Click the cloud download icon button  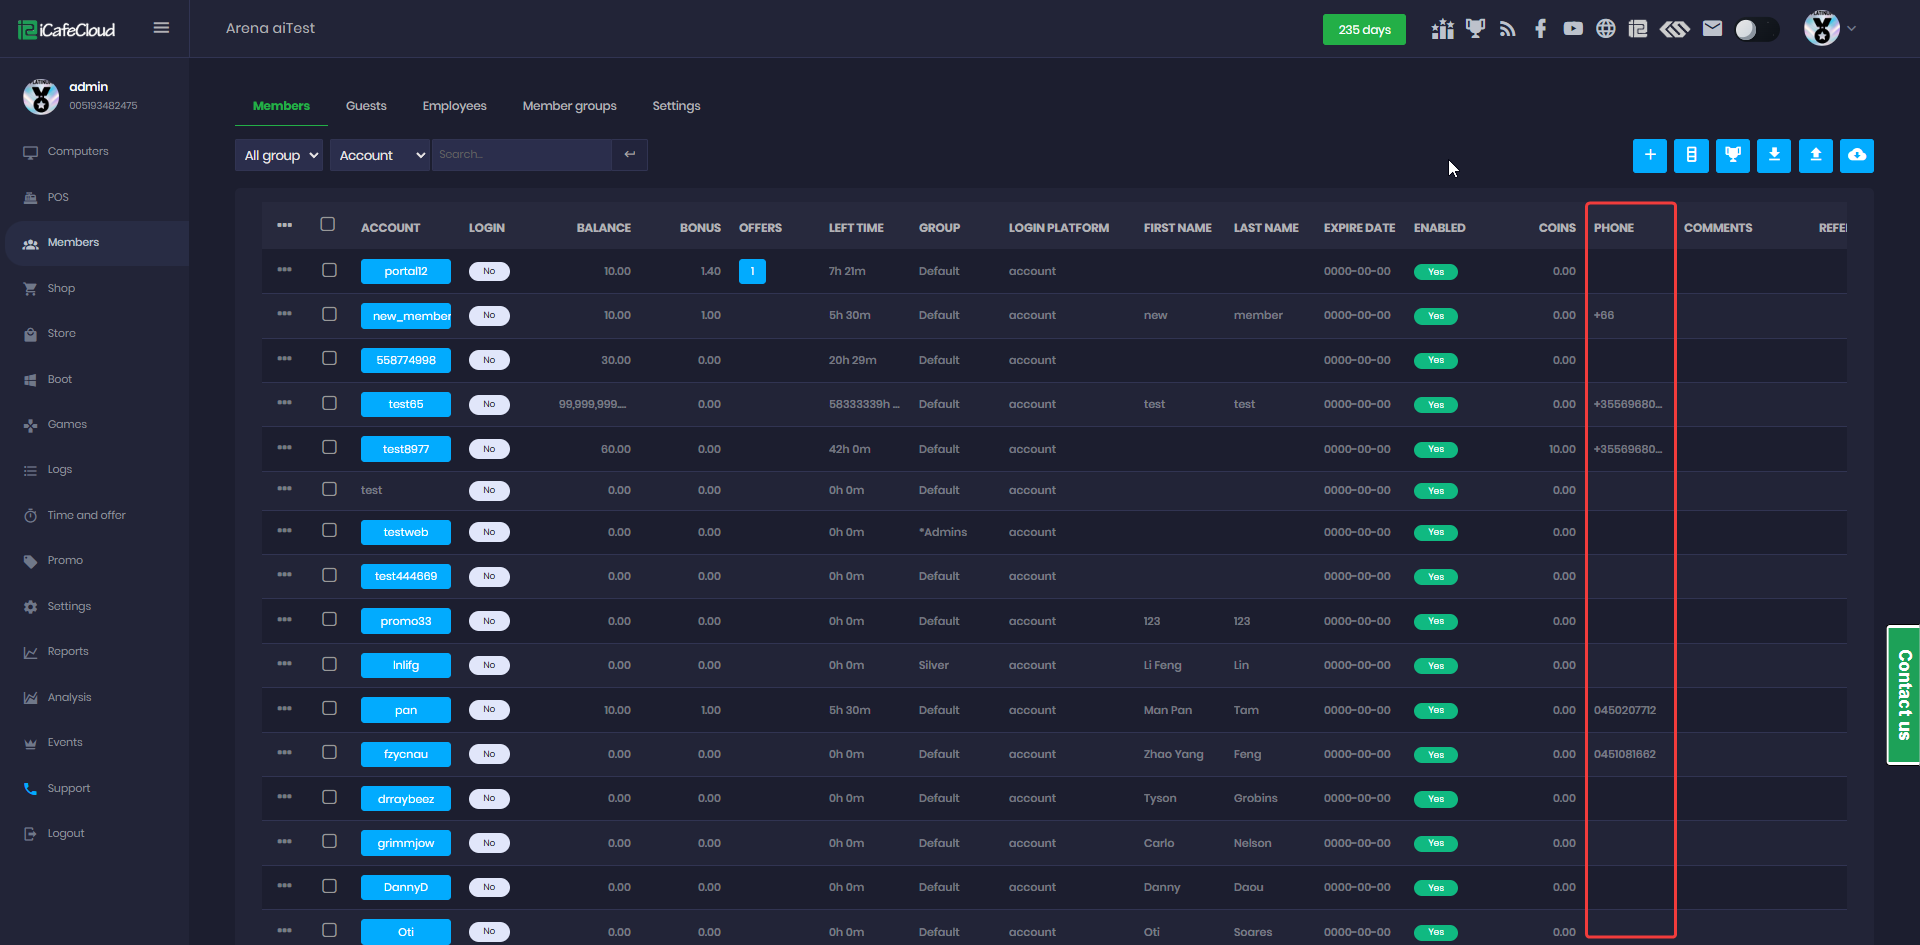tap(1856, 155)
